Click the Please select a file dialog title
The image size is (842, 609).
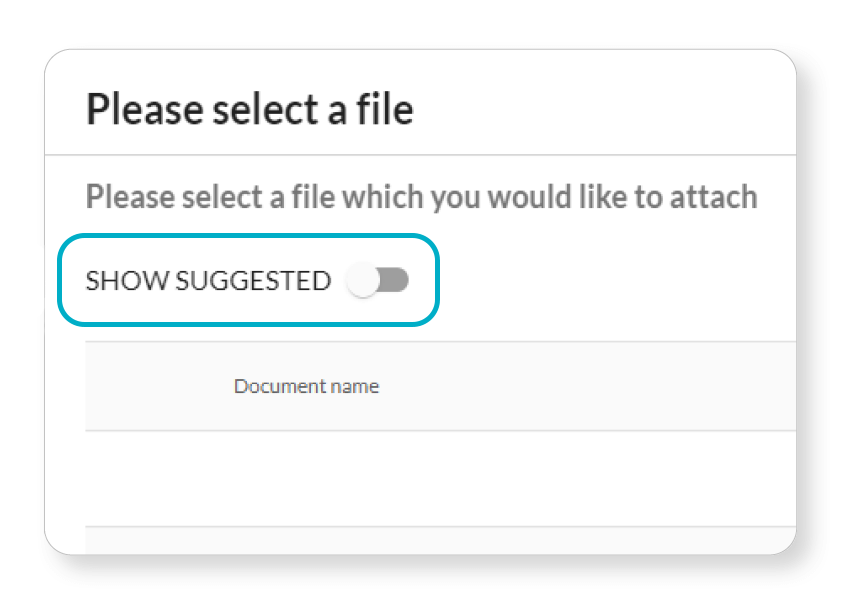(251, 109)
